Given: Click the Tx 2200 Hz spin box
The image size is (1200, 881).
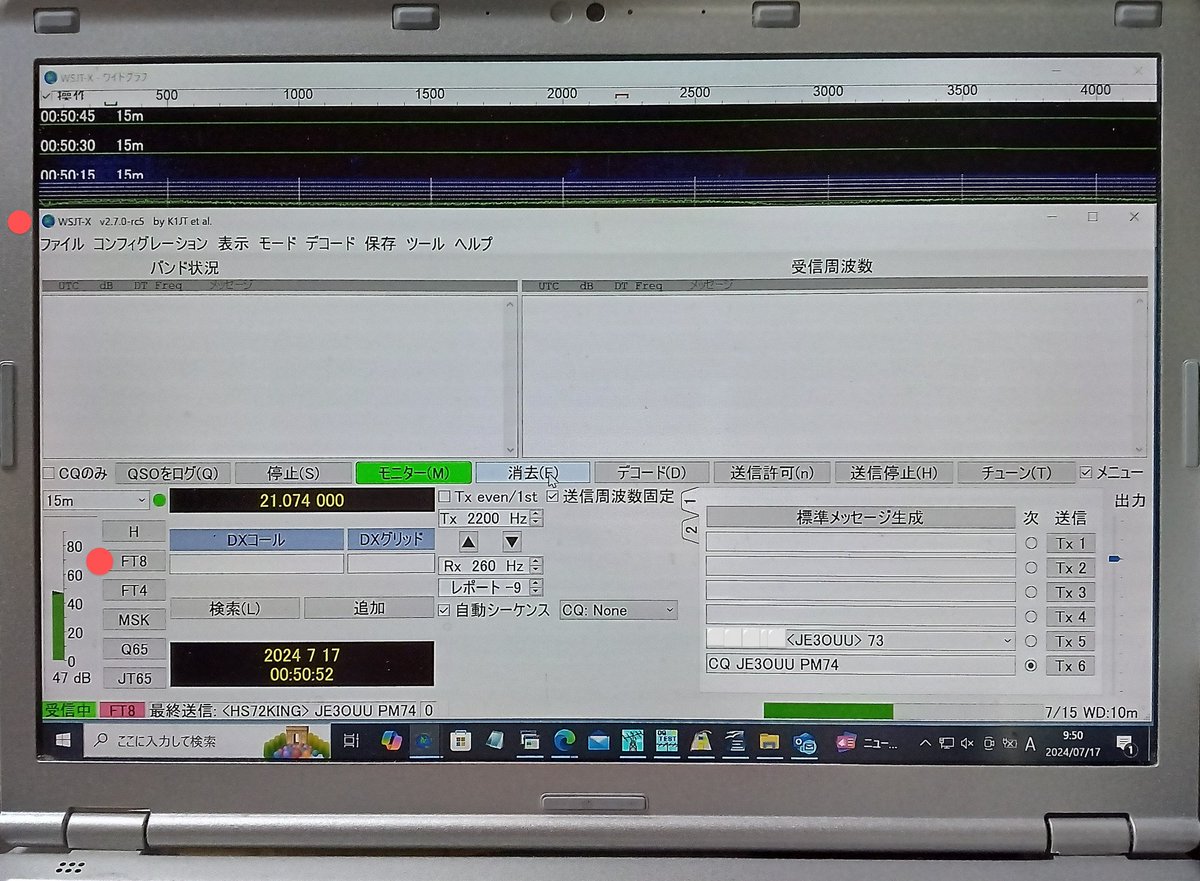Looking at the screenshot, I should pyautogui.click(x=491, y=518).
